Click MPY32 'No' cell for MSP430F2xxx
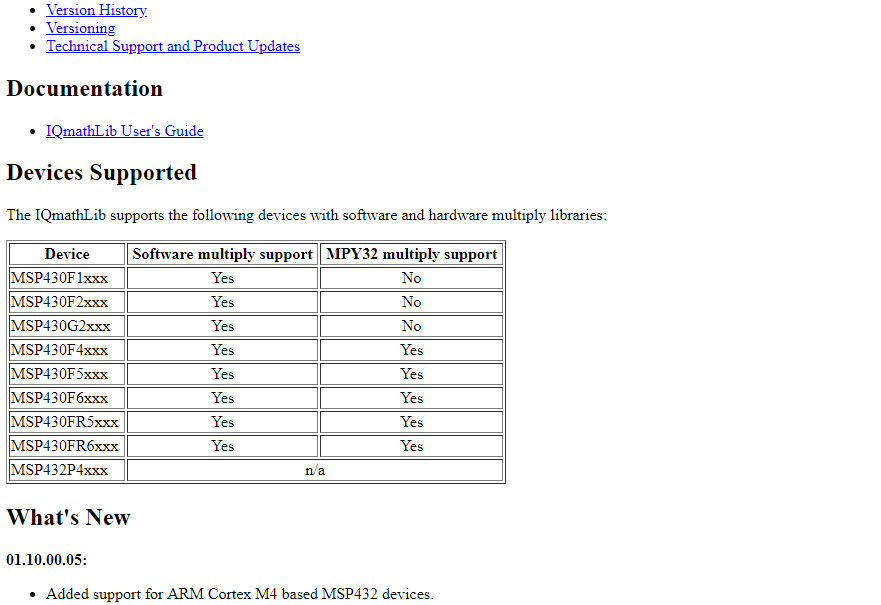881x605 pixels. coord(411,302)
